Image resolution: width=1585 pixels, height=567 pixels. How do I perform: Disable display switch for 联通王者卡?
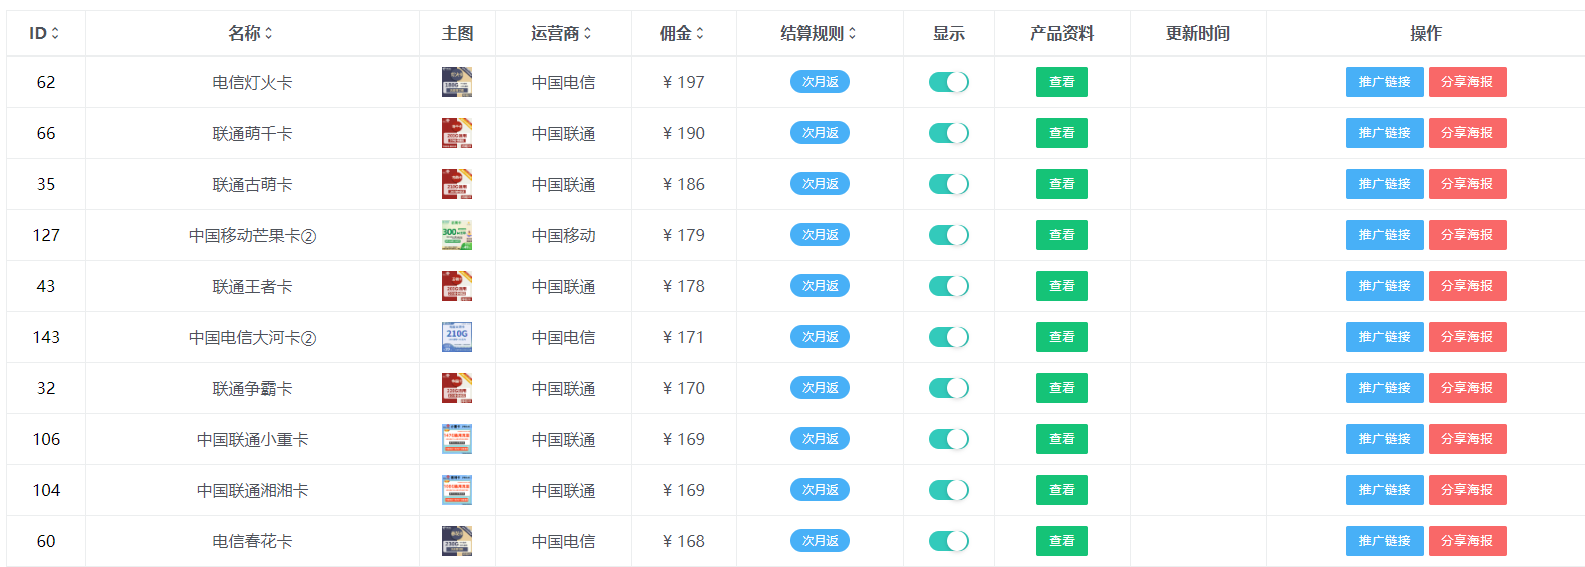[x=948, y=286]
